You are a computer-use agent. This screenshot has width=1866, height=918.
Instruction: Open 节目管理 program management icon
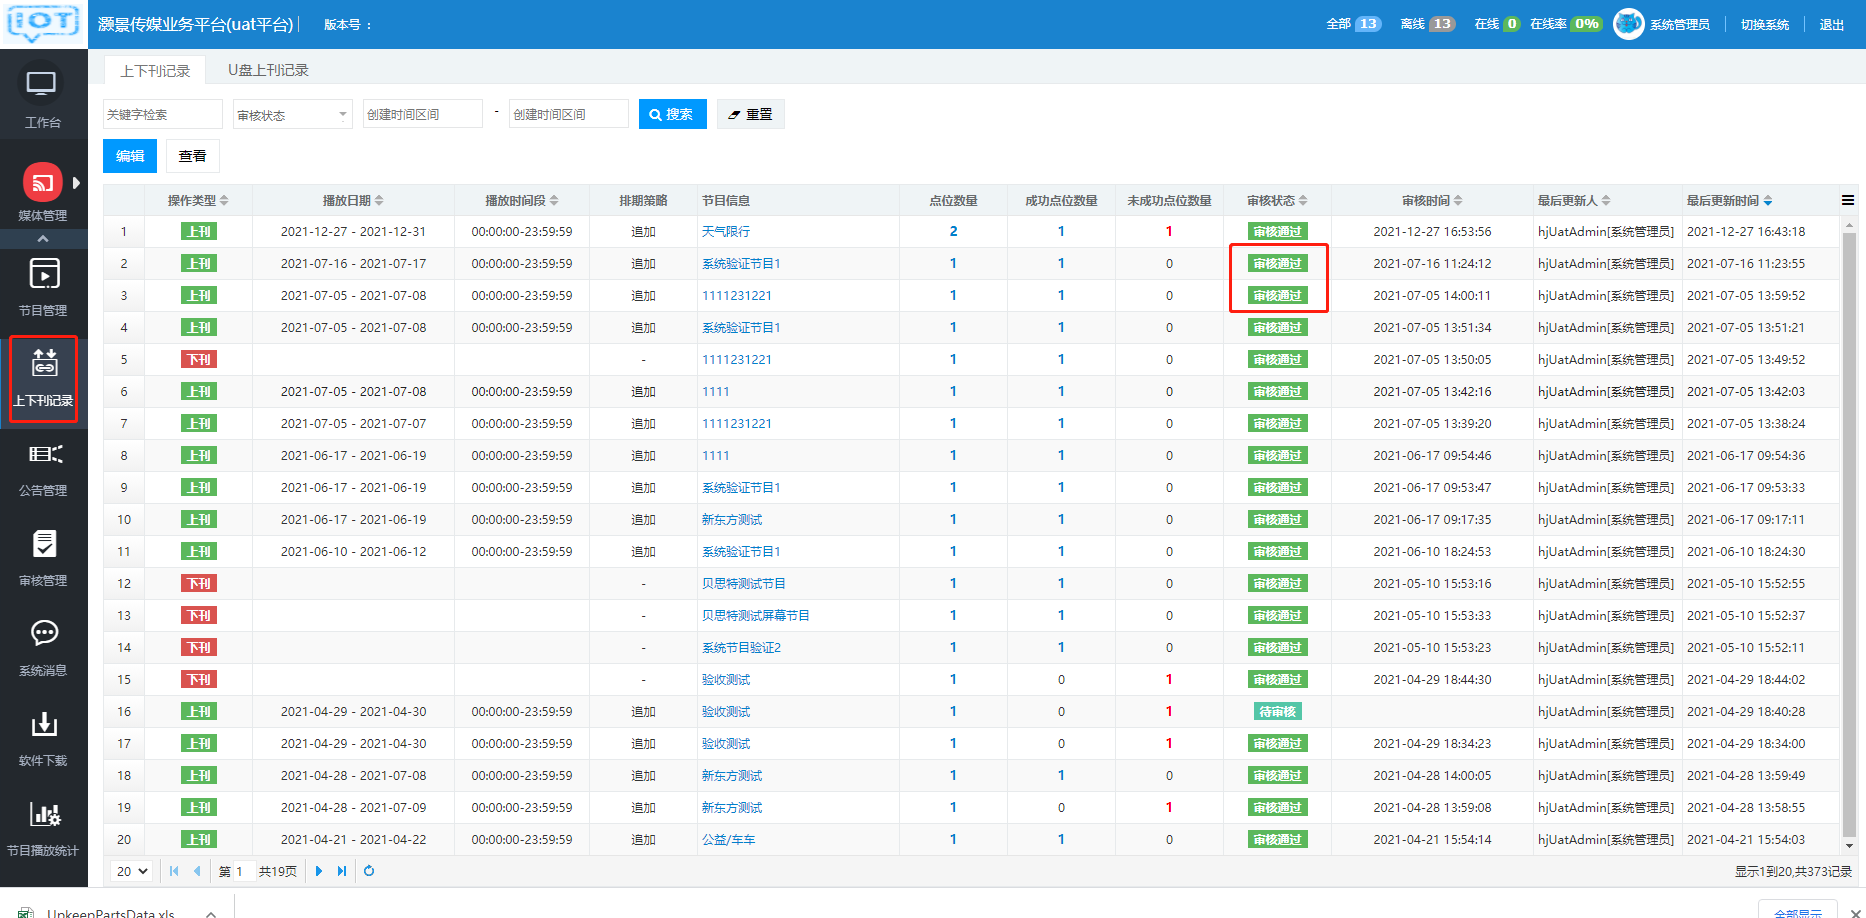pos(43,275)
